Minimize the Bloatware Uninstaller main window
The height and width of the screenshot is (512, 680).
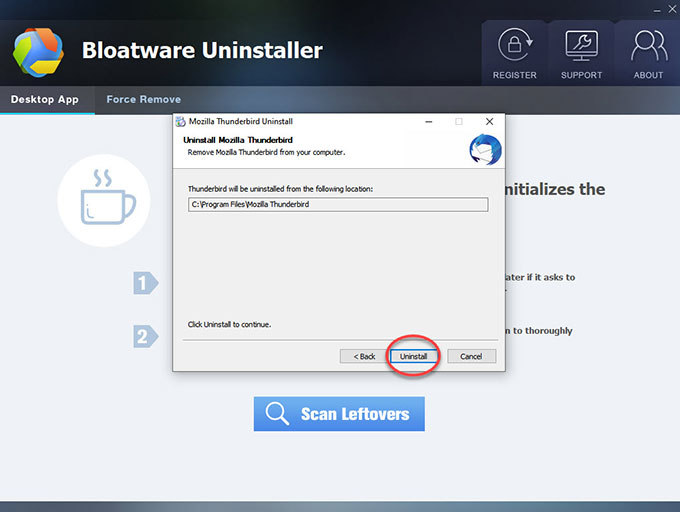[x=657, y=10]
